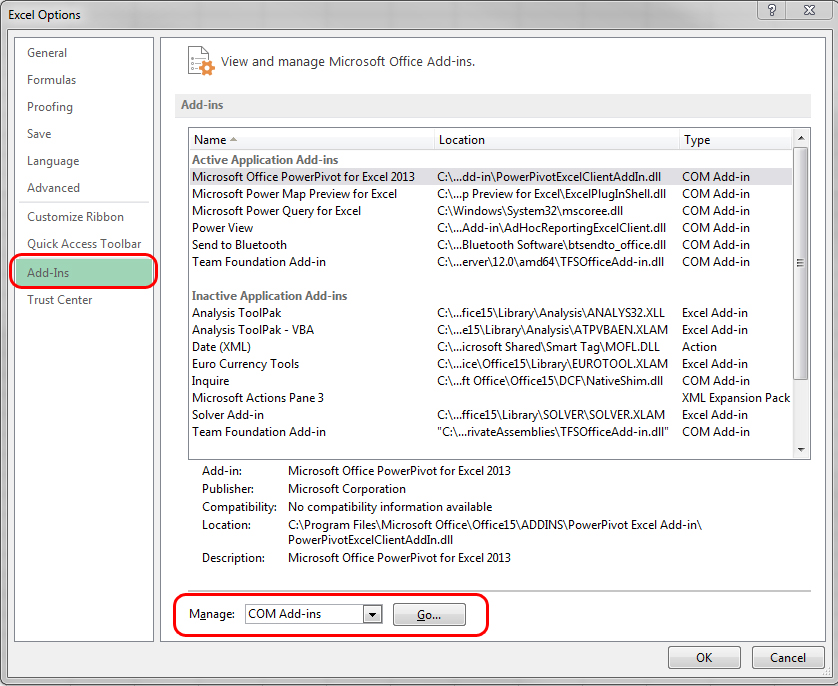
Task: Click the Help question mark icon
Action: coord(772,13)
